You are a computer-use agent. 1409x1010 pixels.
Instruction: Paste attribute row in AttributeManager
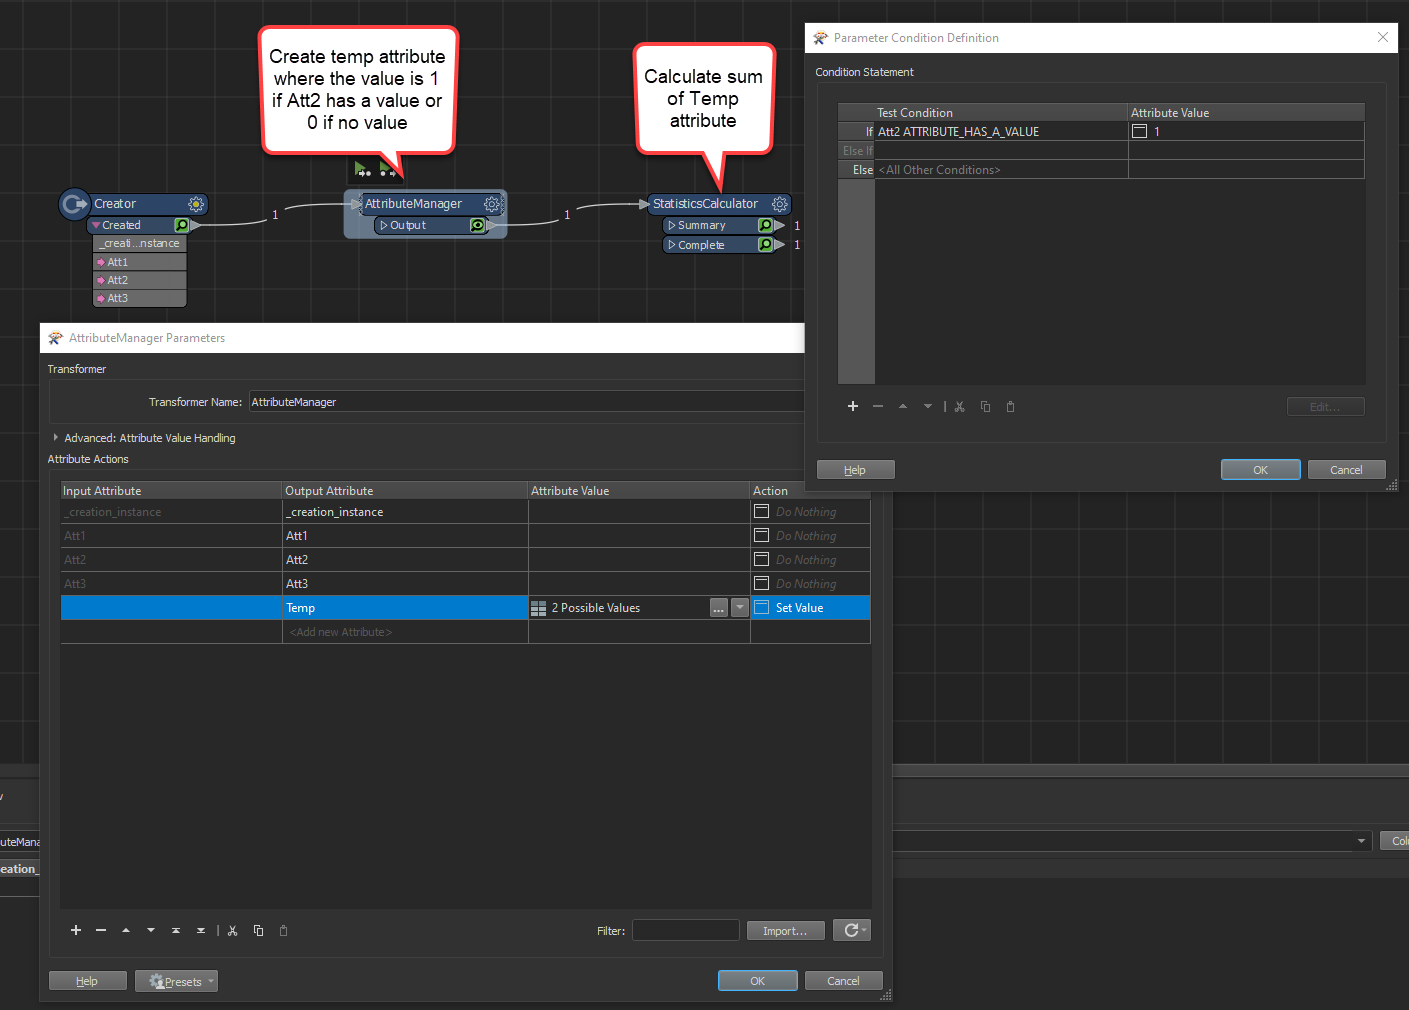point(283,930)
